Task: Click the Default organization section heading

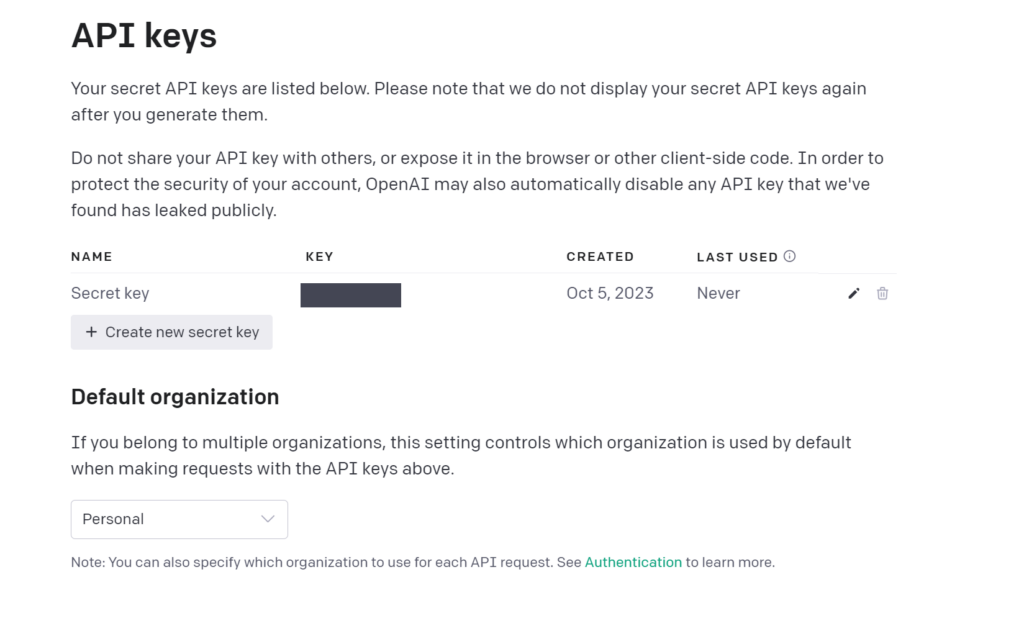Action: coord(175,397)
